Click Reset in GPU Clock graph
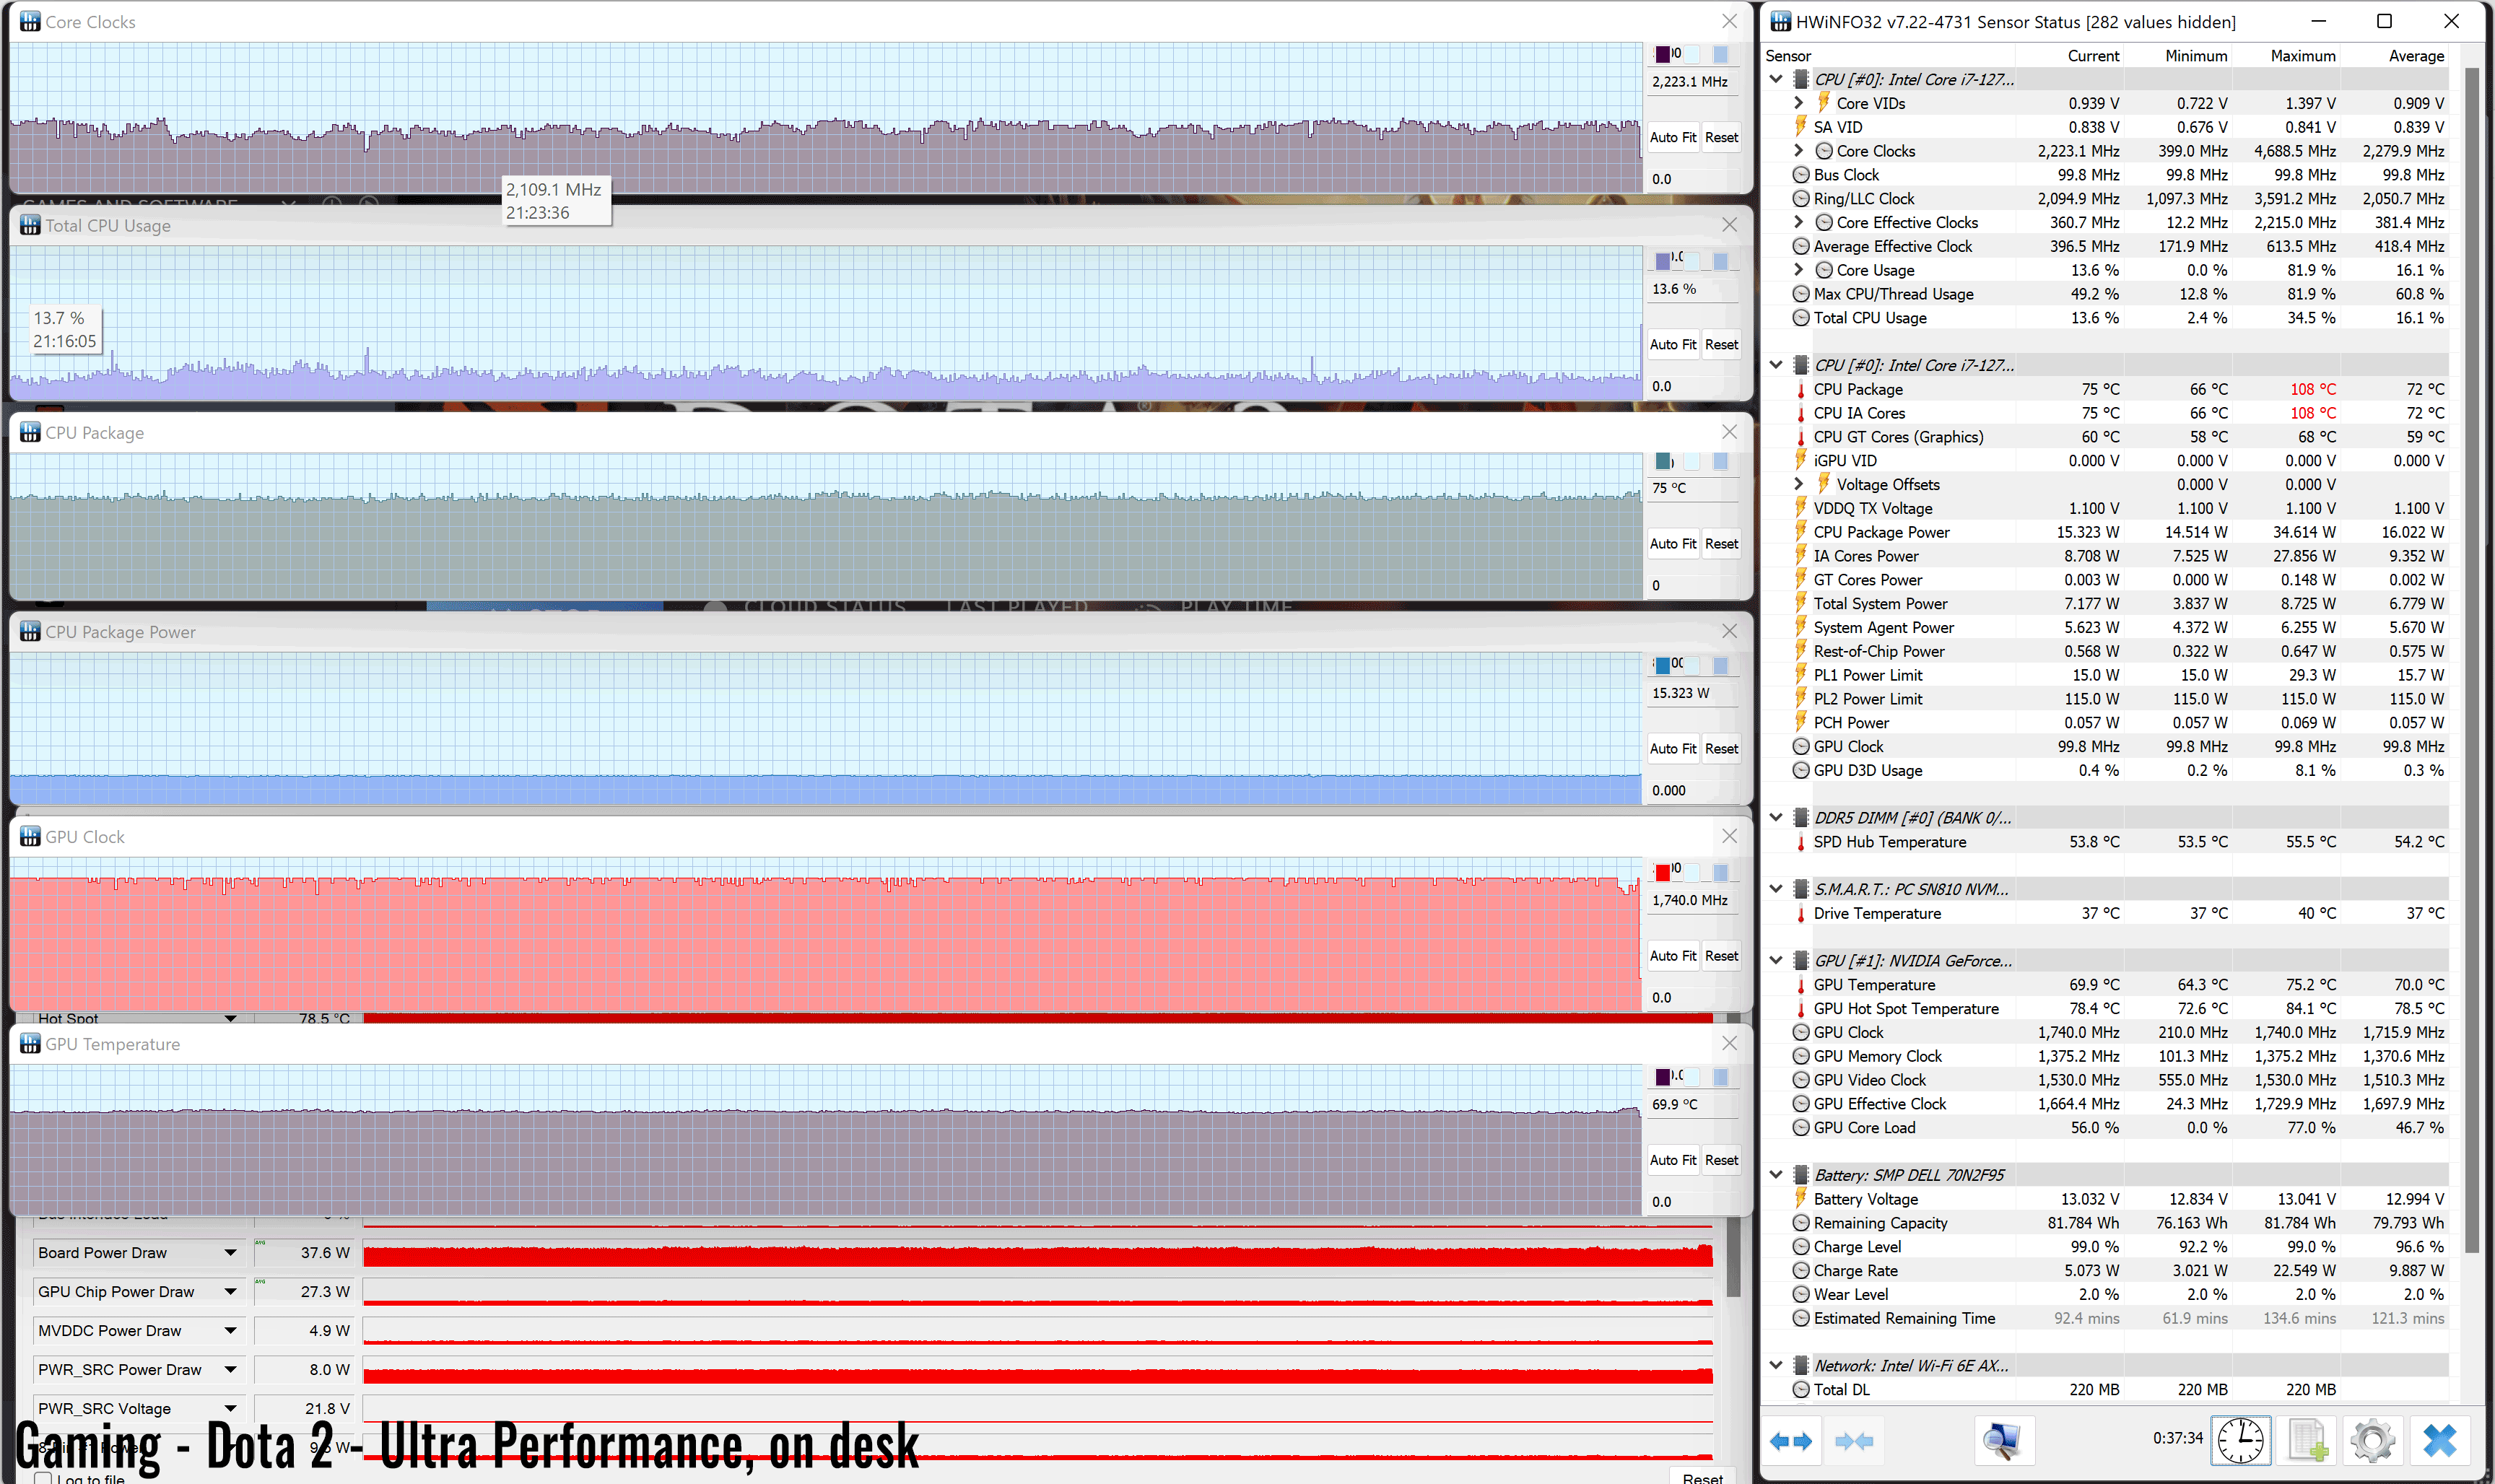Screen dimensions: 2495x1484 (x=1721, y=955)
